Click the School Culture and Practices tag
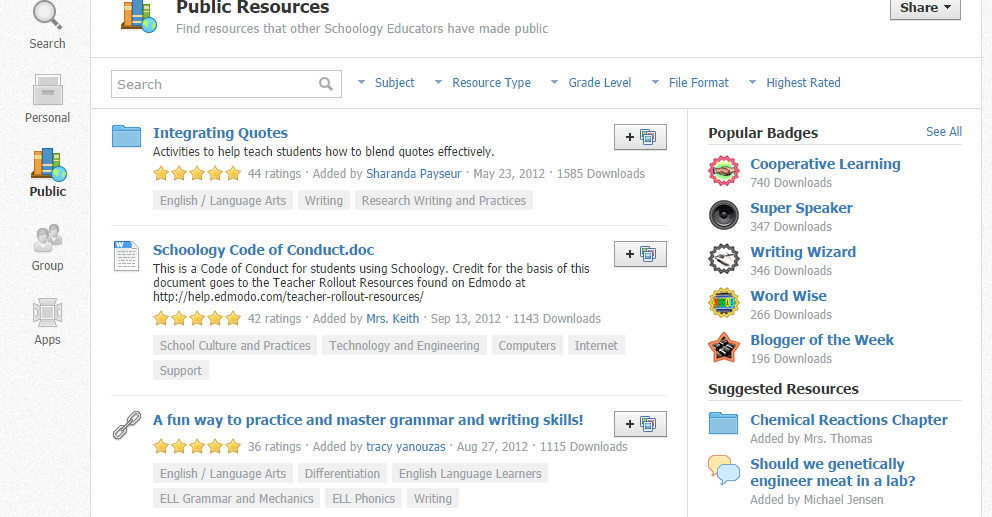 235,346
